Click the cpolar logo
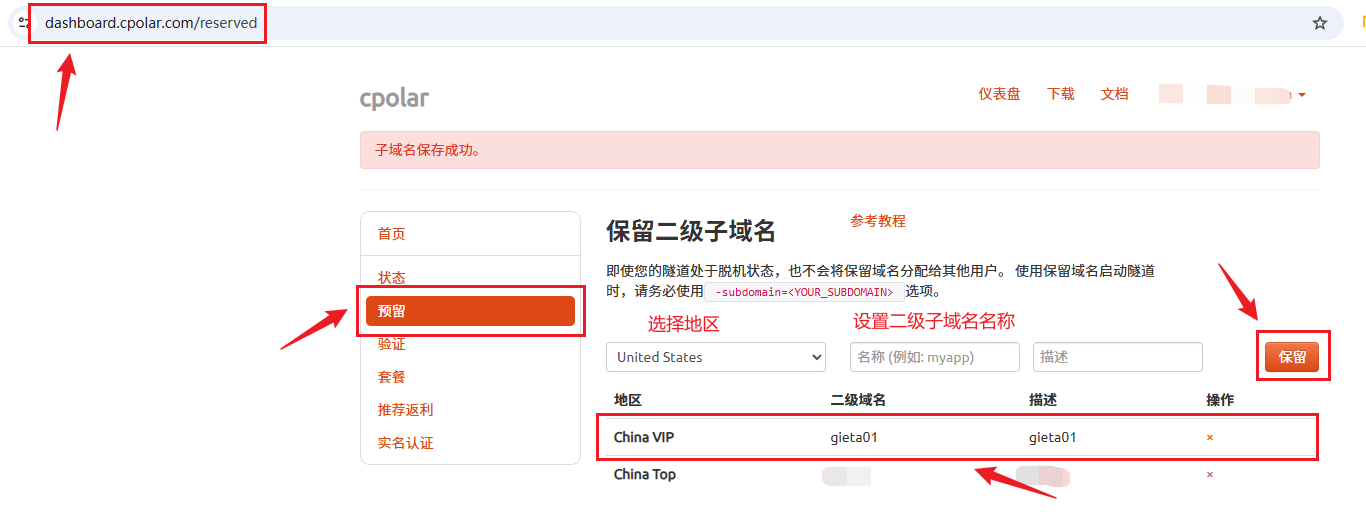 pyautogui.click(x=394, y=98)
